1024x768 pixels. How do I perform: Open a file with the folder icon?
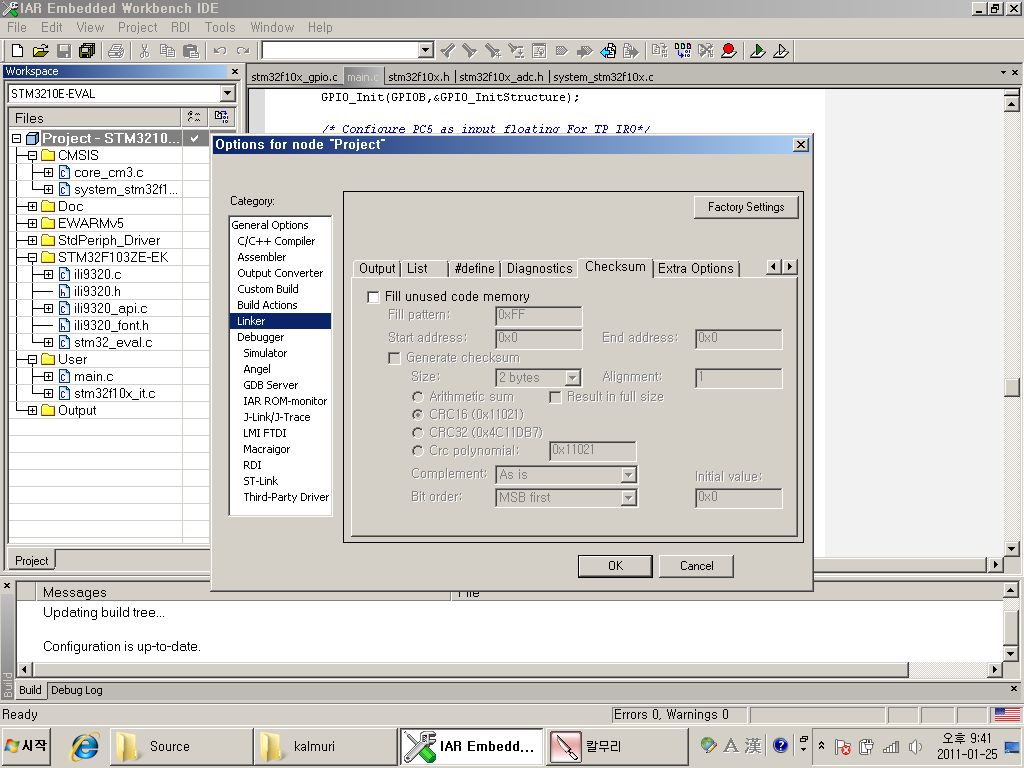[40, 50]
